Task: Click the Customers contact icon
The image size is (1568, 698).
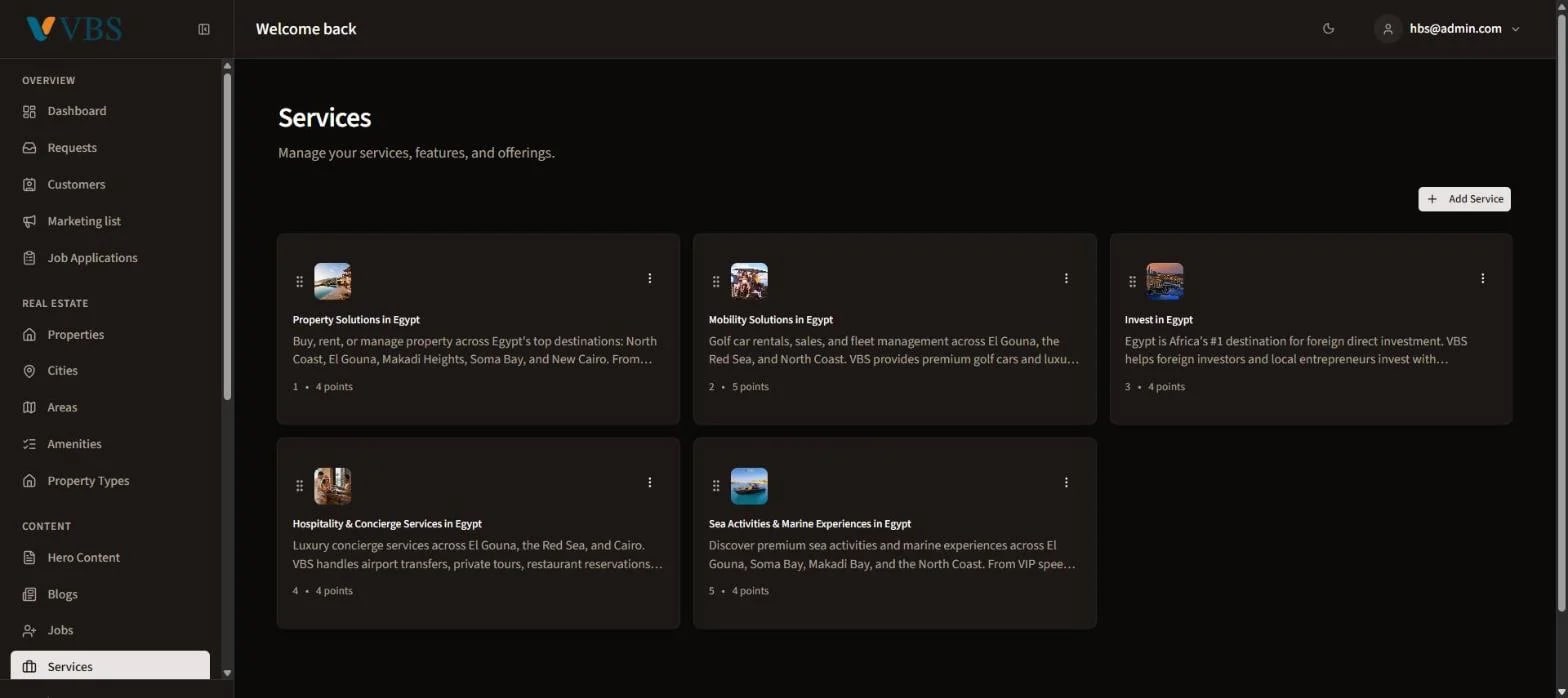Action: coord(29,184)
